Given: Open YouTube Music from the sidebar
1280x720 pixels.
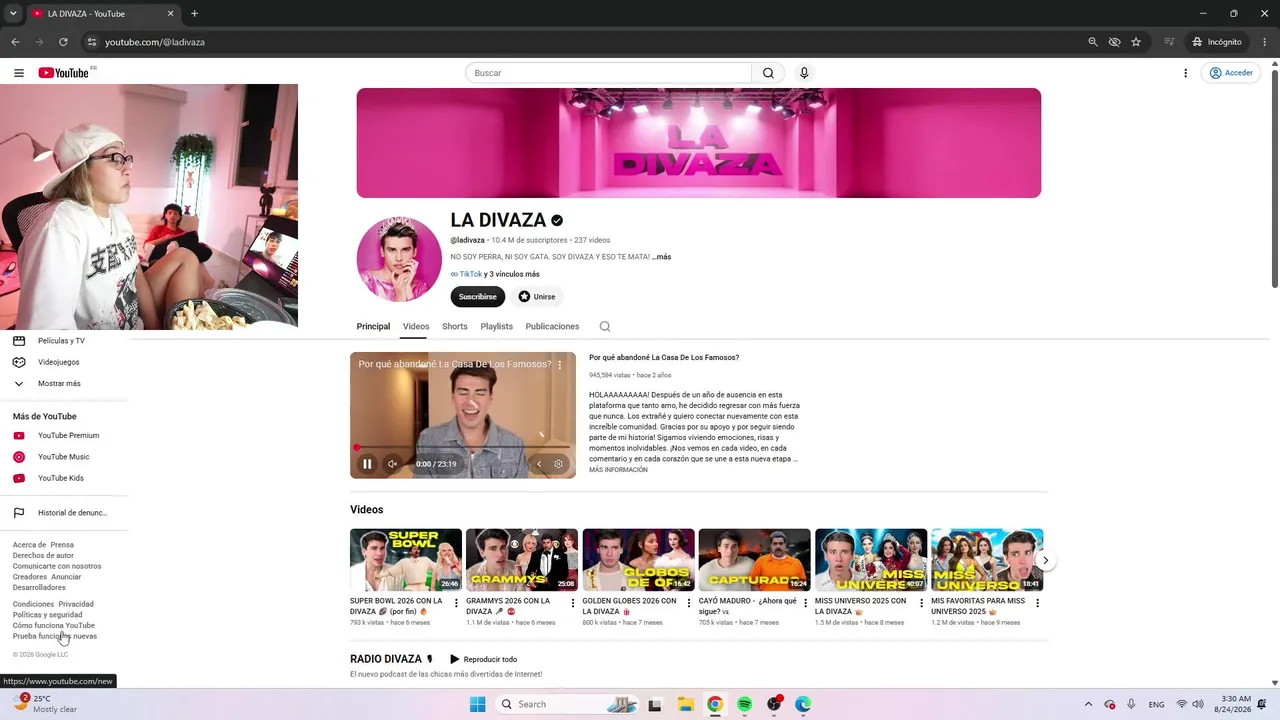Looking at the screenshot, I should 65,457.
